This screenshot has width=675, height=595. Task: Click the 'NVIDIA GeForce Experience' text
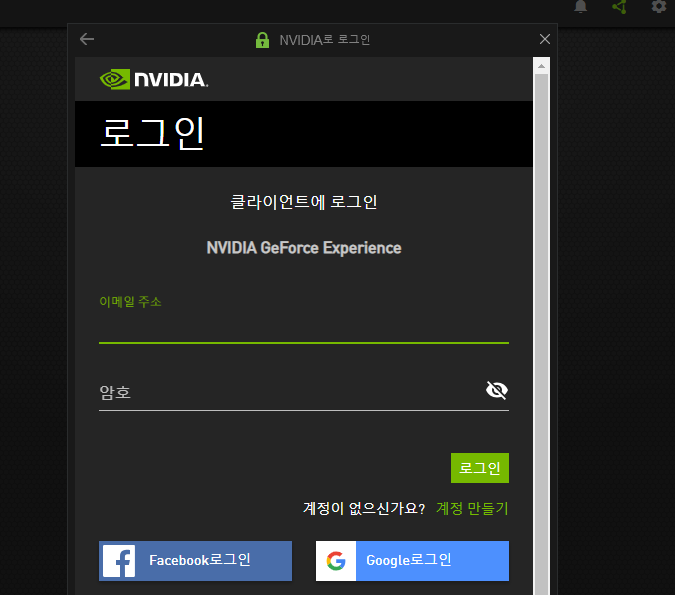(303, 248)
